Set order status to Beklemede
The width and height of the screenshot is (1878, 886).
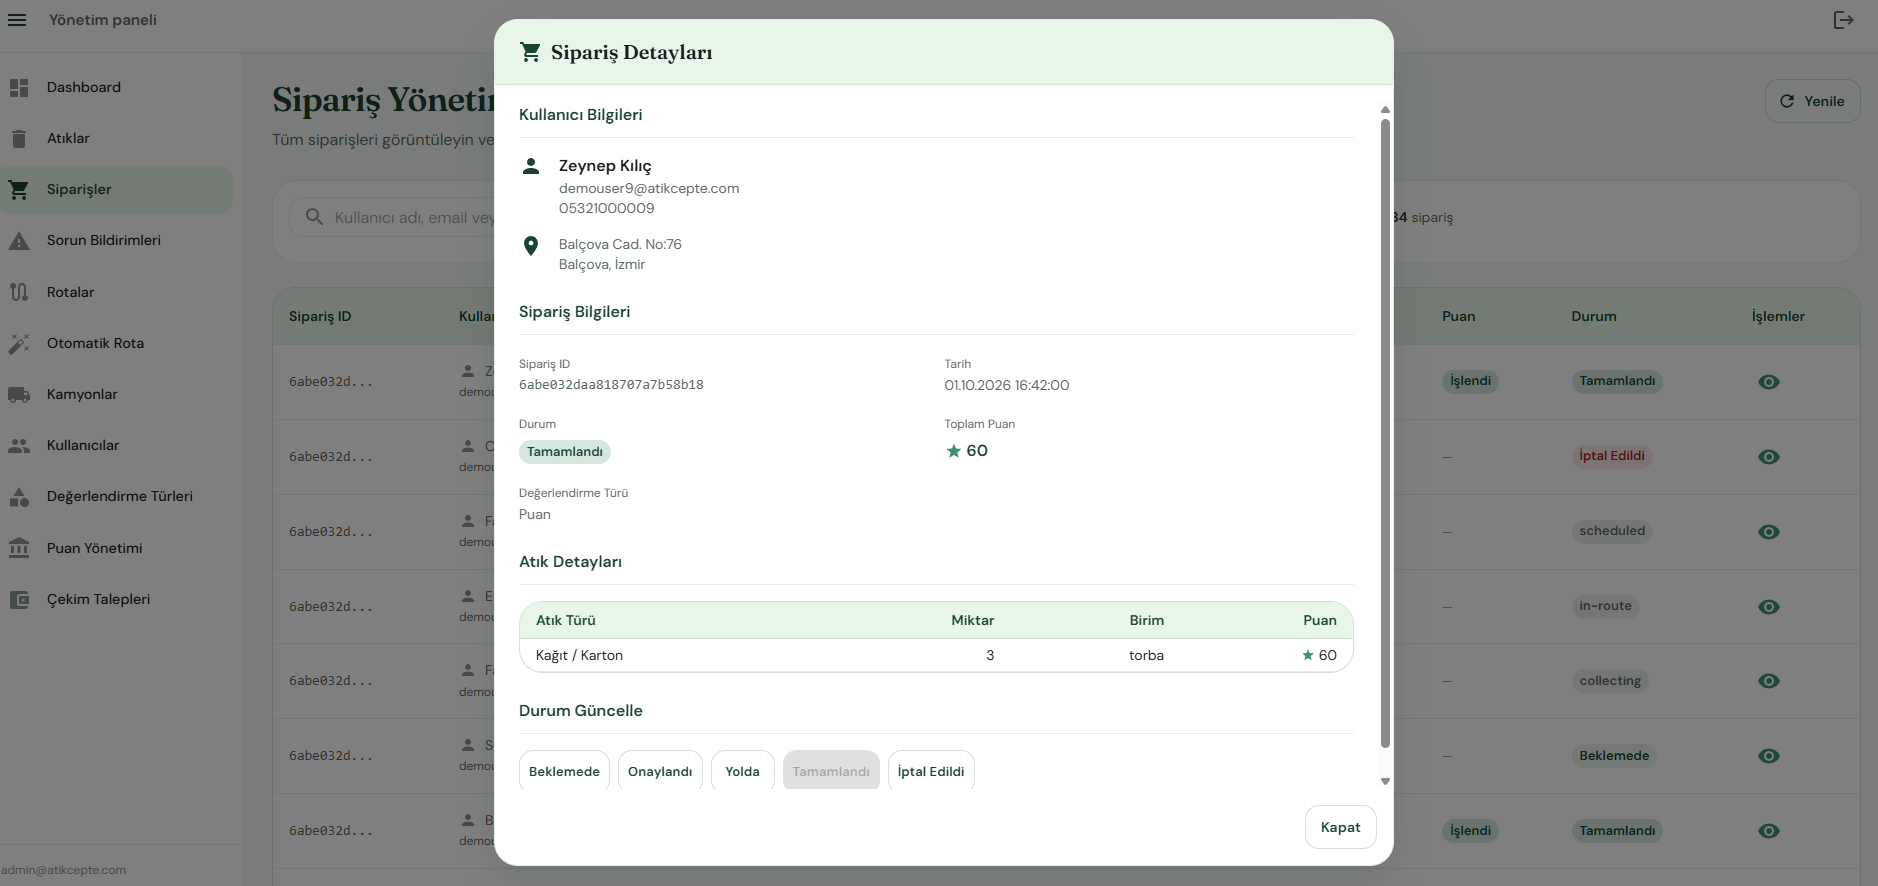[564, 770]
